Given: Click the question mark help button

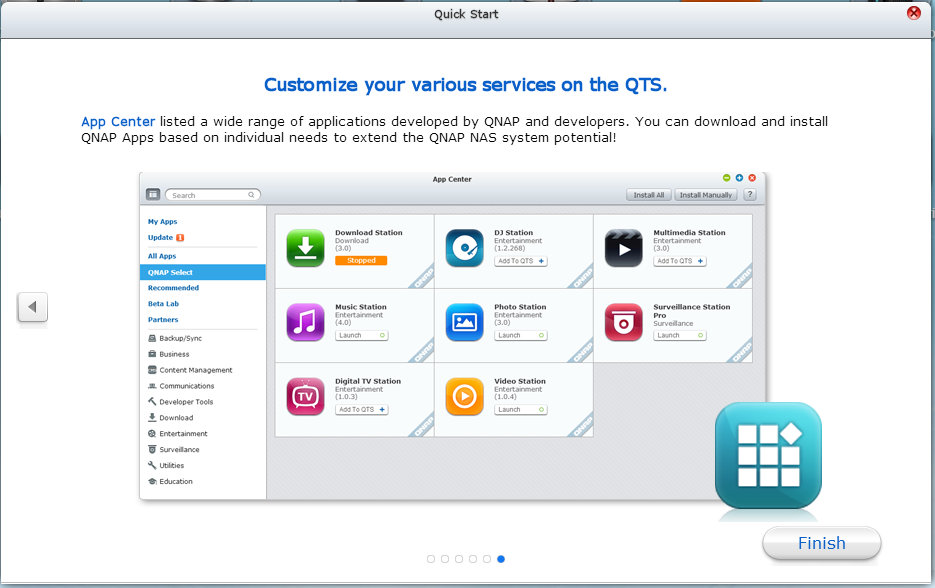Looking at the screenshot, I should 750,194.
